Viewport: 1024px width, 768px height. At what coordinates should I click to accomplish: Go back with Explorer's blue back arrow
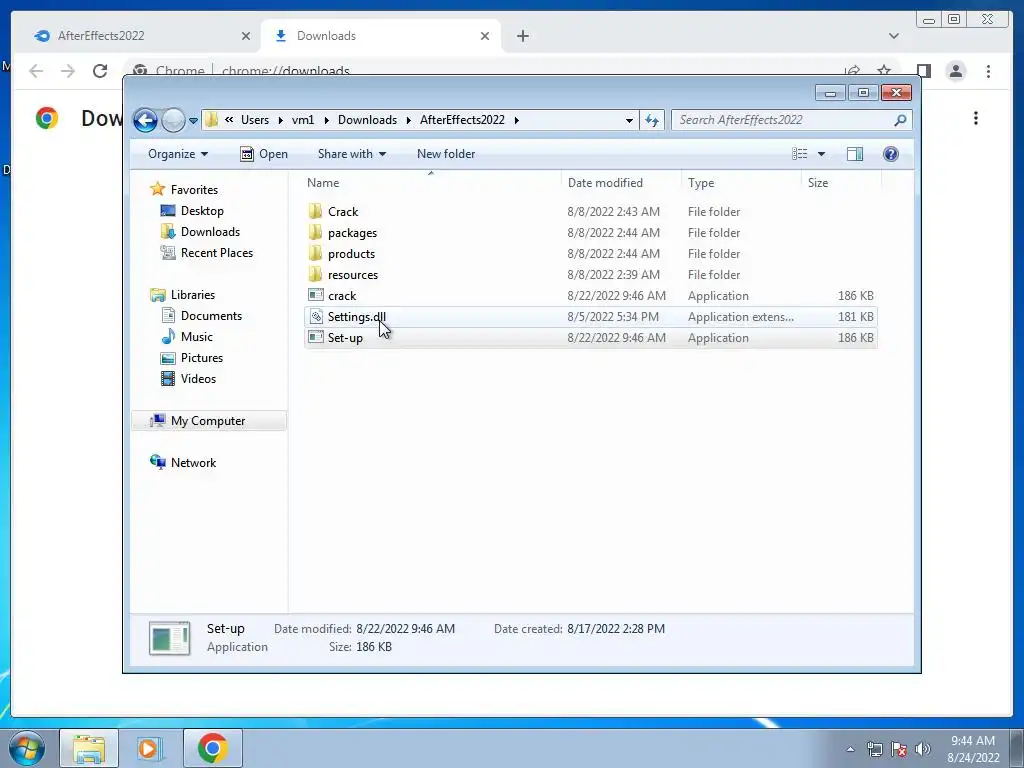145,120
